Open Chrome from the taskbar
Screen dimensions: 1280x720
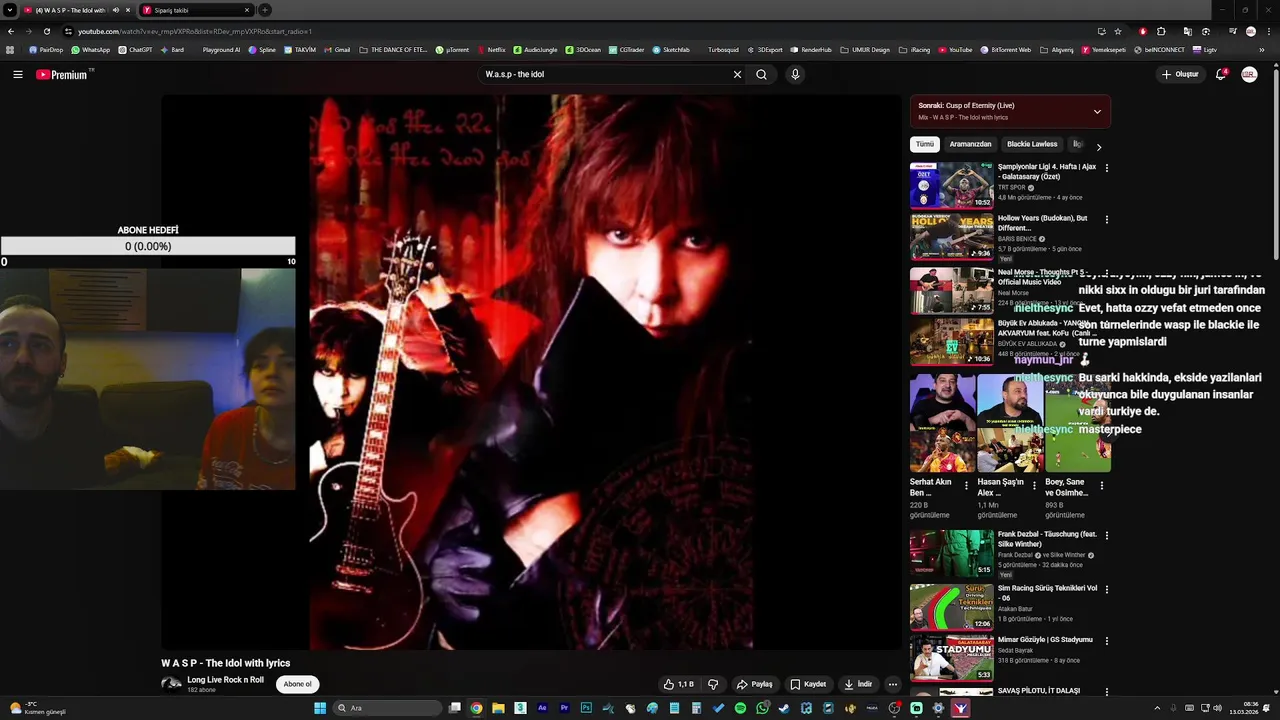click(x=476, y=708)
